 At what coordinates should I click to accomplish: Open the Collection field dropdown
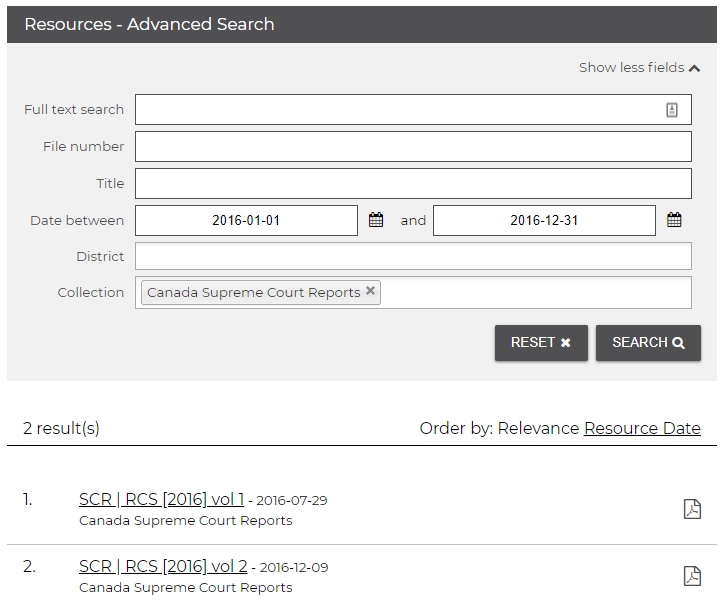[x=535, y=292]
